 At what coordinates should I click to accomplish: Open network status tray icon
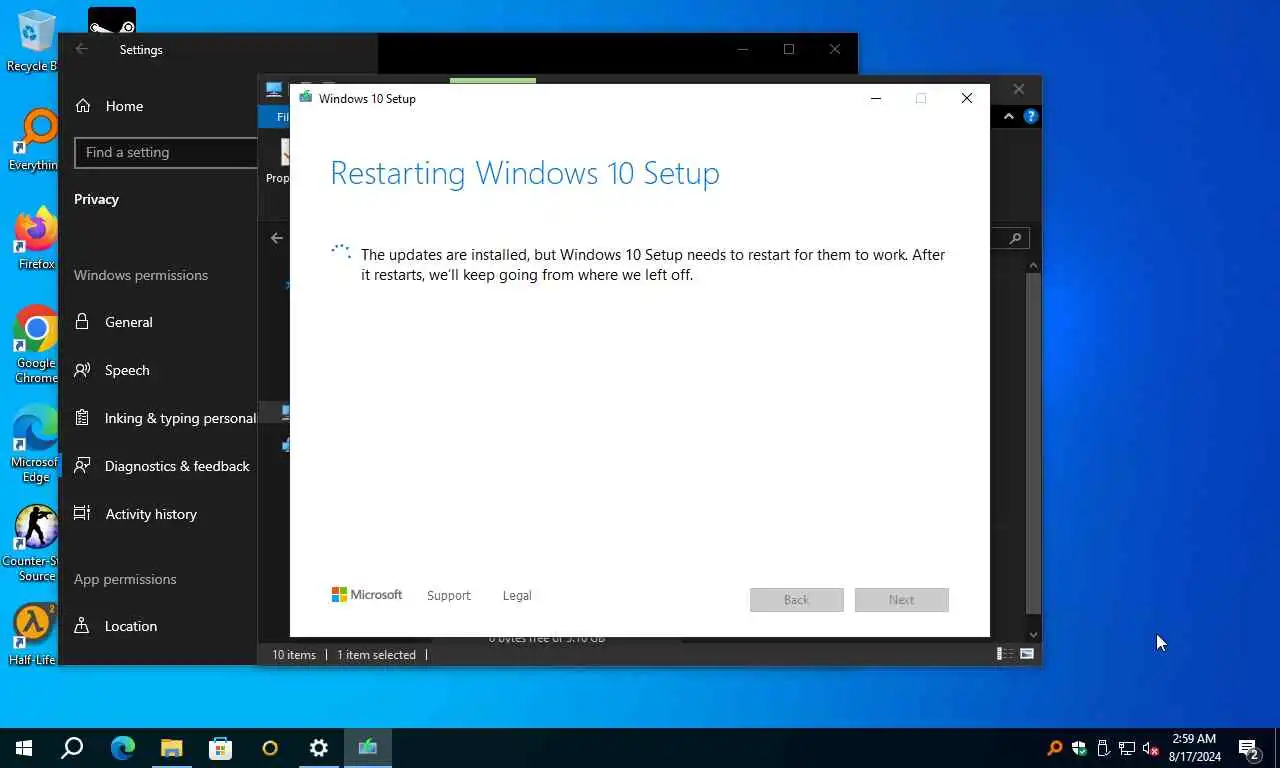[x=1127, y=748]
